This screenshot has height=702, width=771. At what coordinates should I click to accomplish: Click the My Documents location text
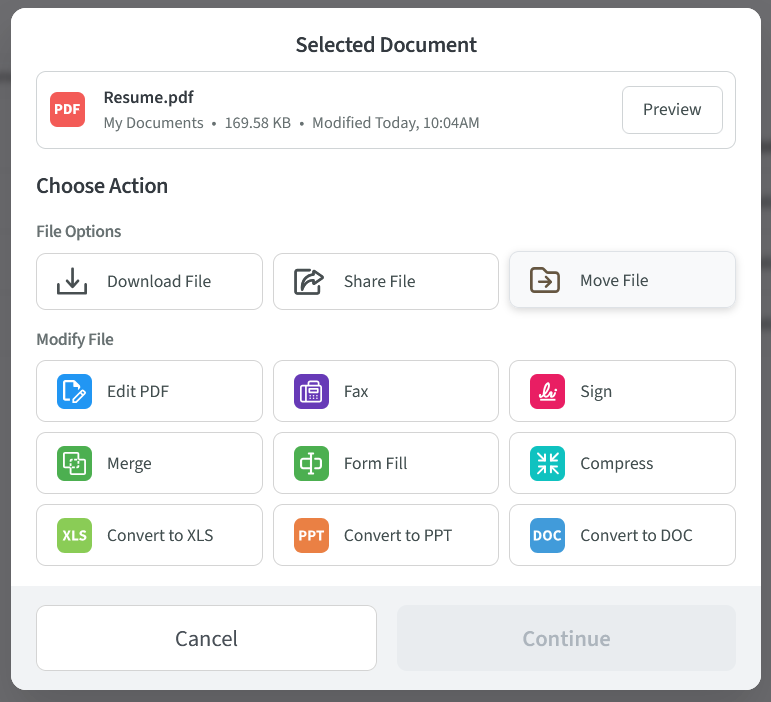(153, 123)
